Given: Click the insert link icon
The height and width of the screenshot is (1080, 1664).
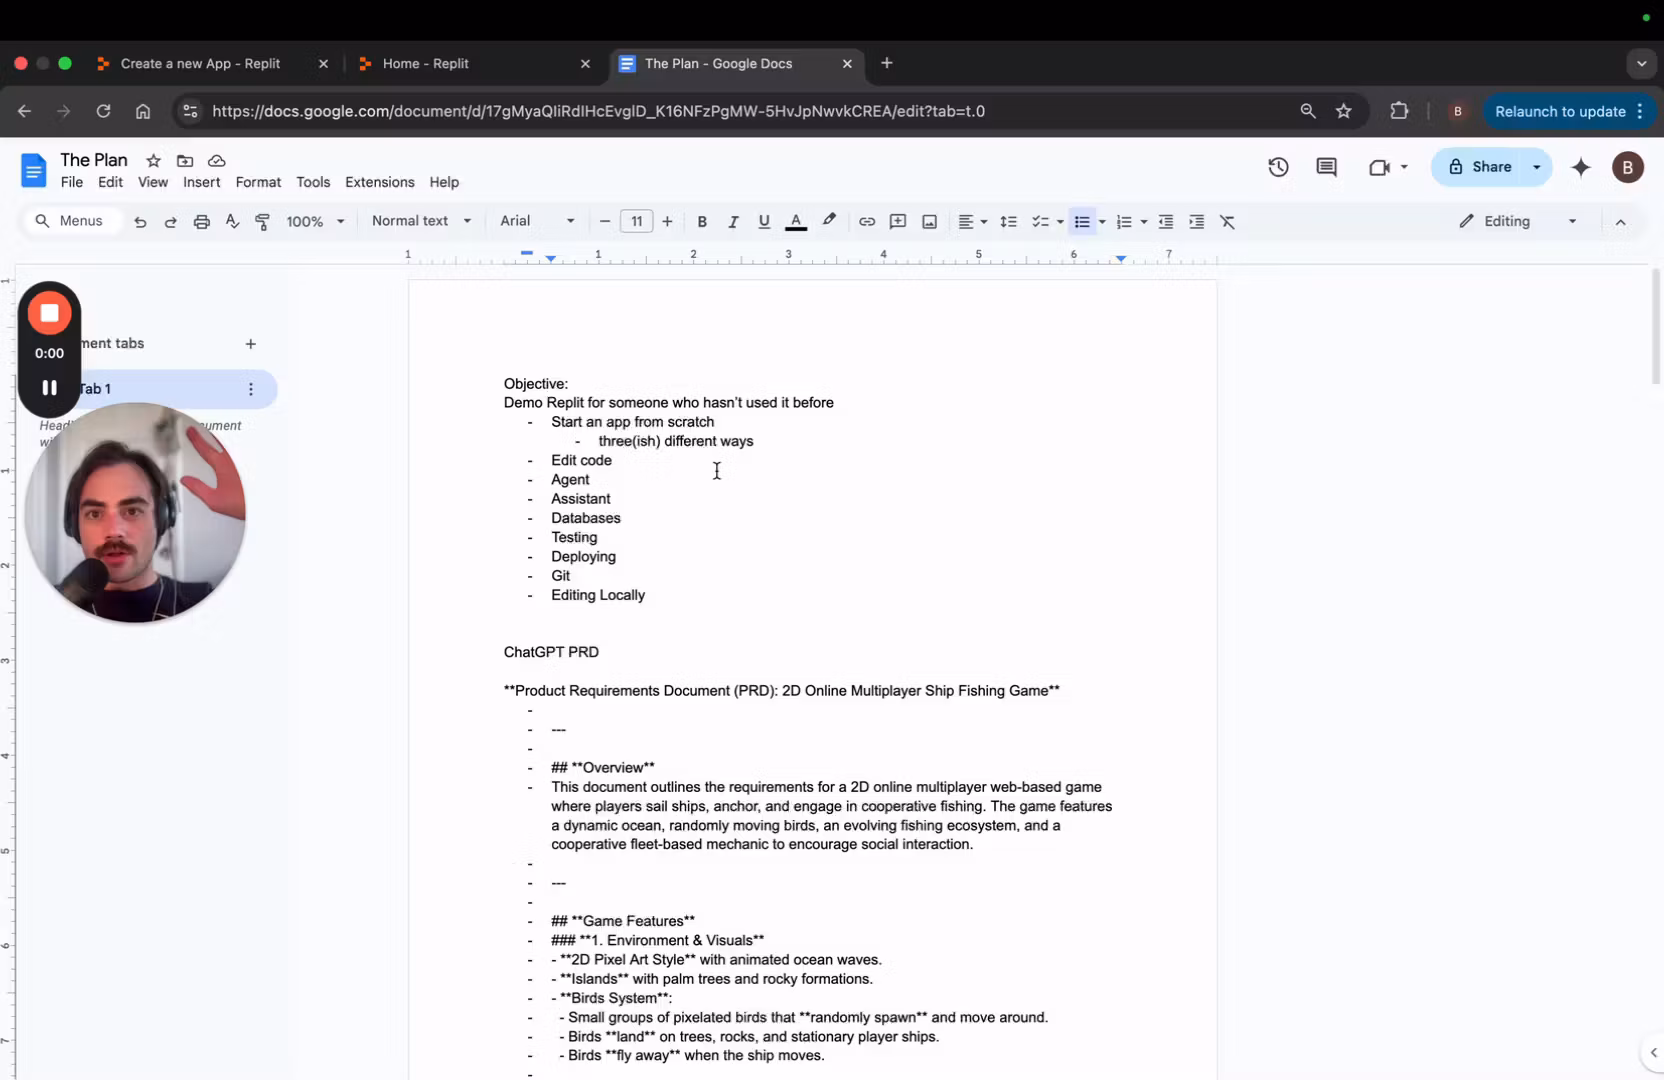Looking at the screenshot, I should pyautogui.click(x=867, y=222).
